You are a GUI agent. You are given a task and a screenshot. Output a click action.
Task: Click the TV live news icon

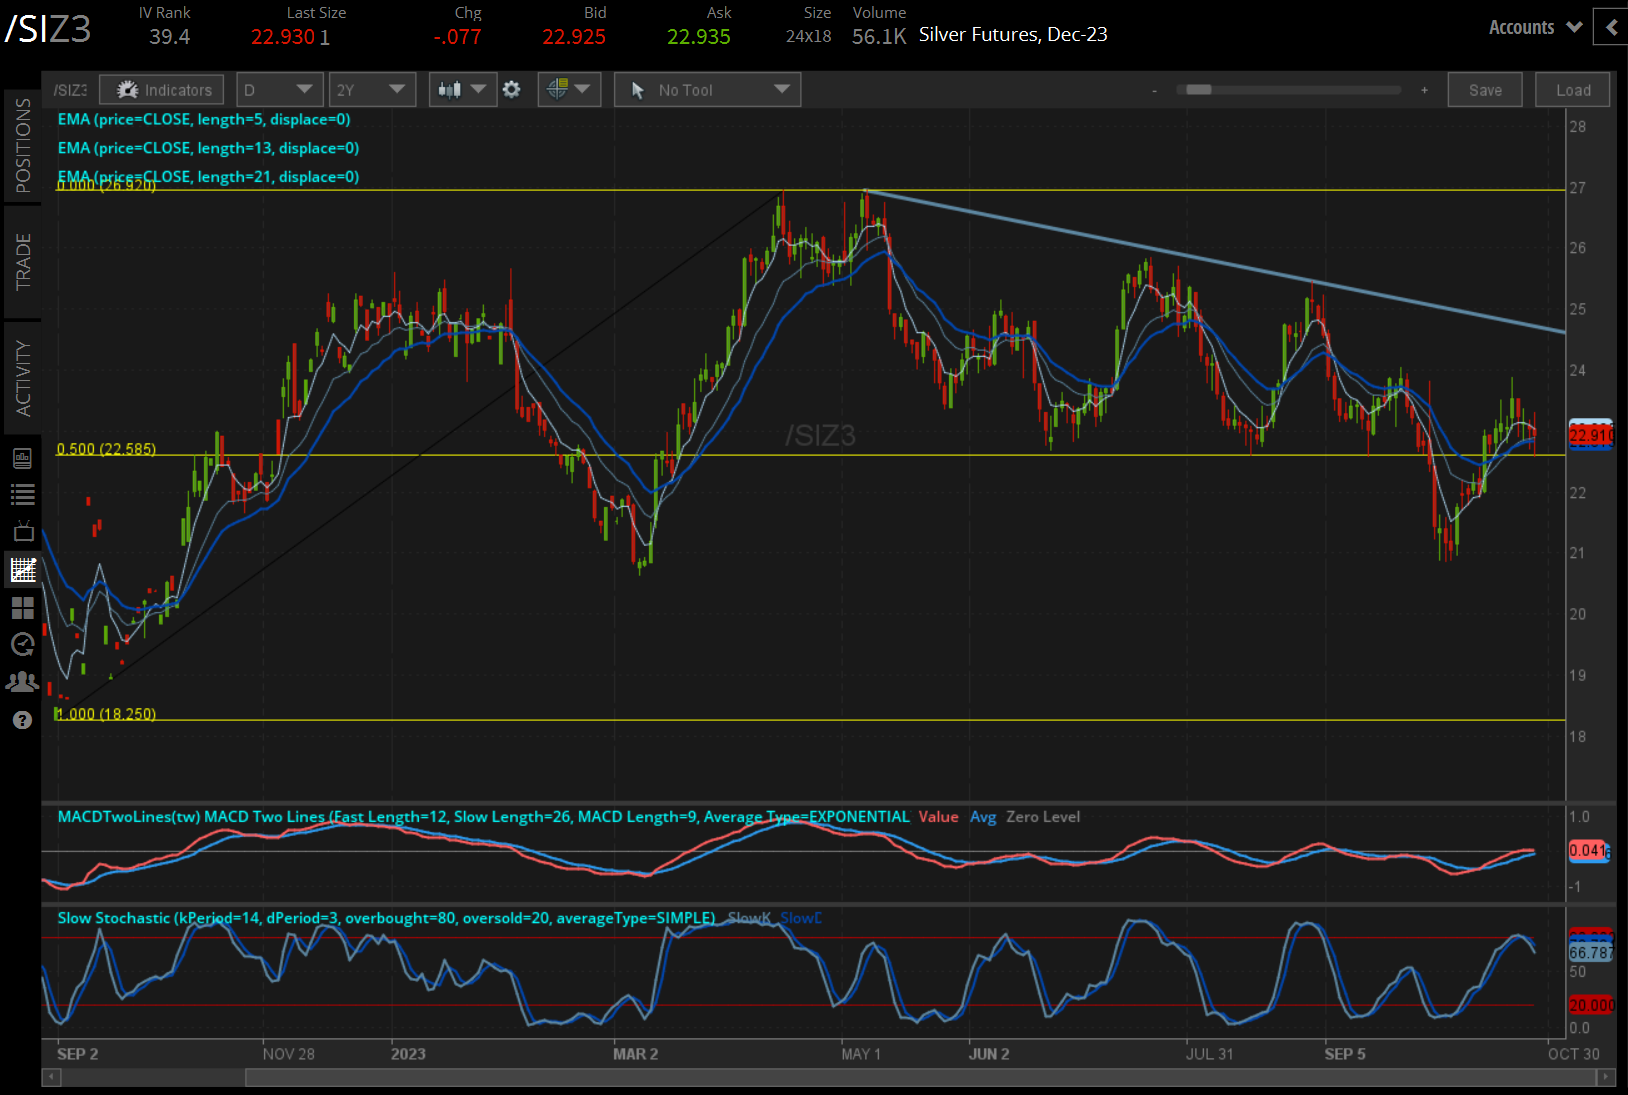(22, 531)
